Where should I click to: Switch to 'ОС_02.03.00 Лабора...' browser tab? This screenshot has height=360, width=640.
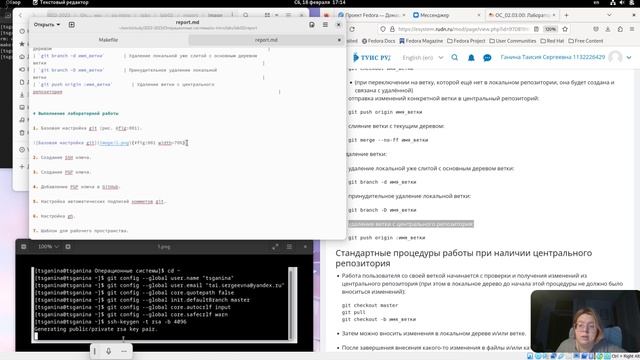pos(522,15)
